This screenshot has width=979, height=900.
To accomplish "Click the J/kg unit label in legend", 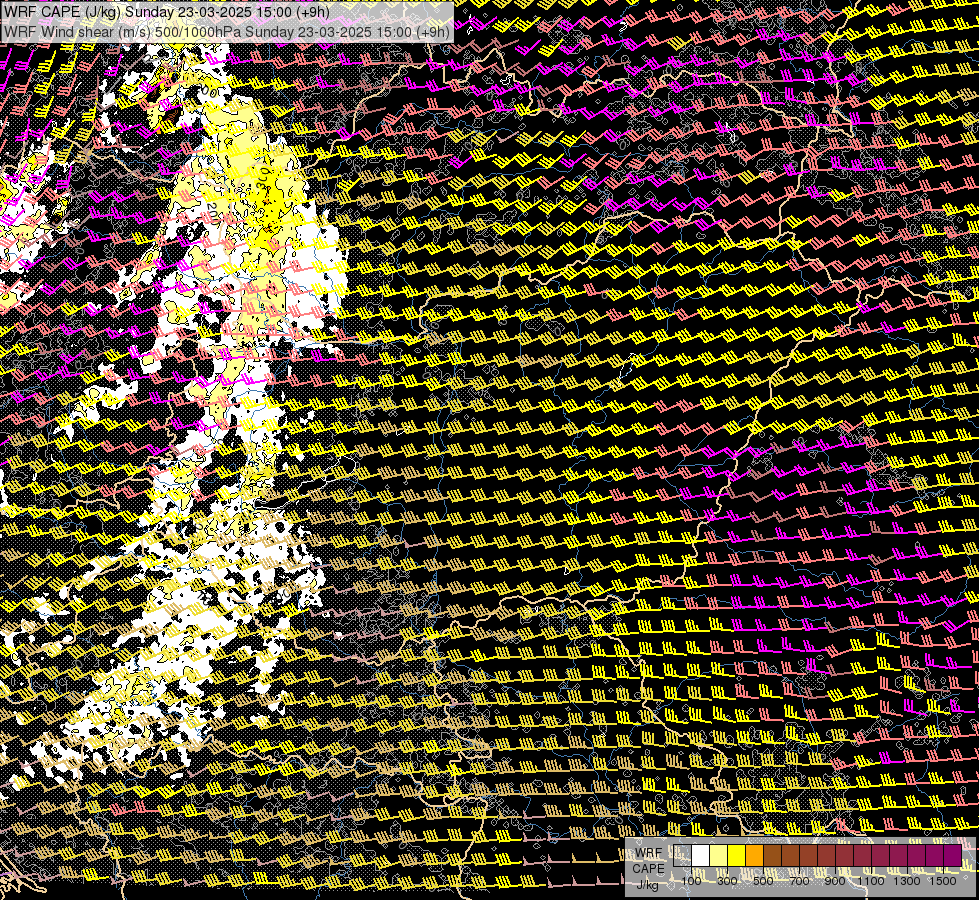I will coord(647,885).
